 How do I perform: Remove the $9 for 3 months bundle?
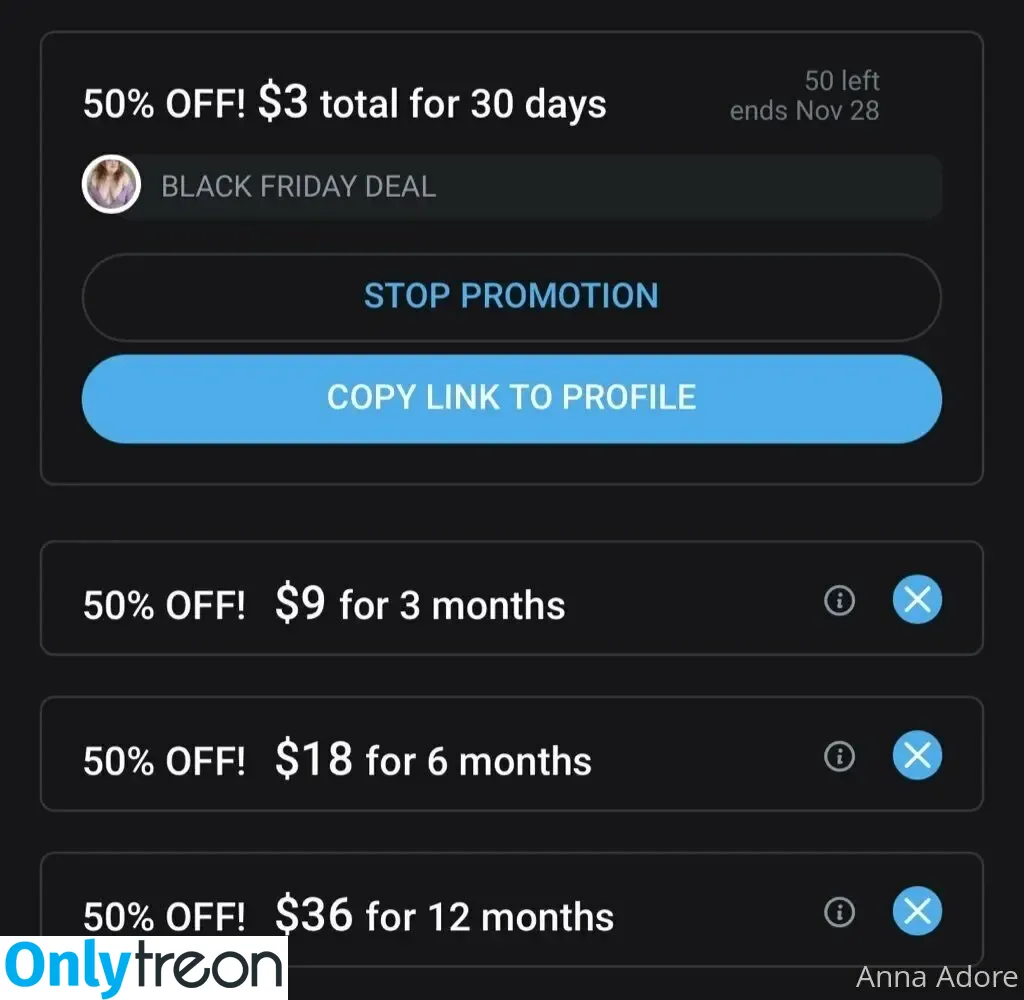click(x=917, y=599)
